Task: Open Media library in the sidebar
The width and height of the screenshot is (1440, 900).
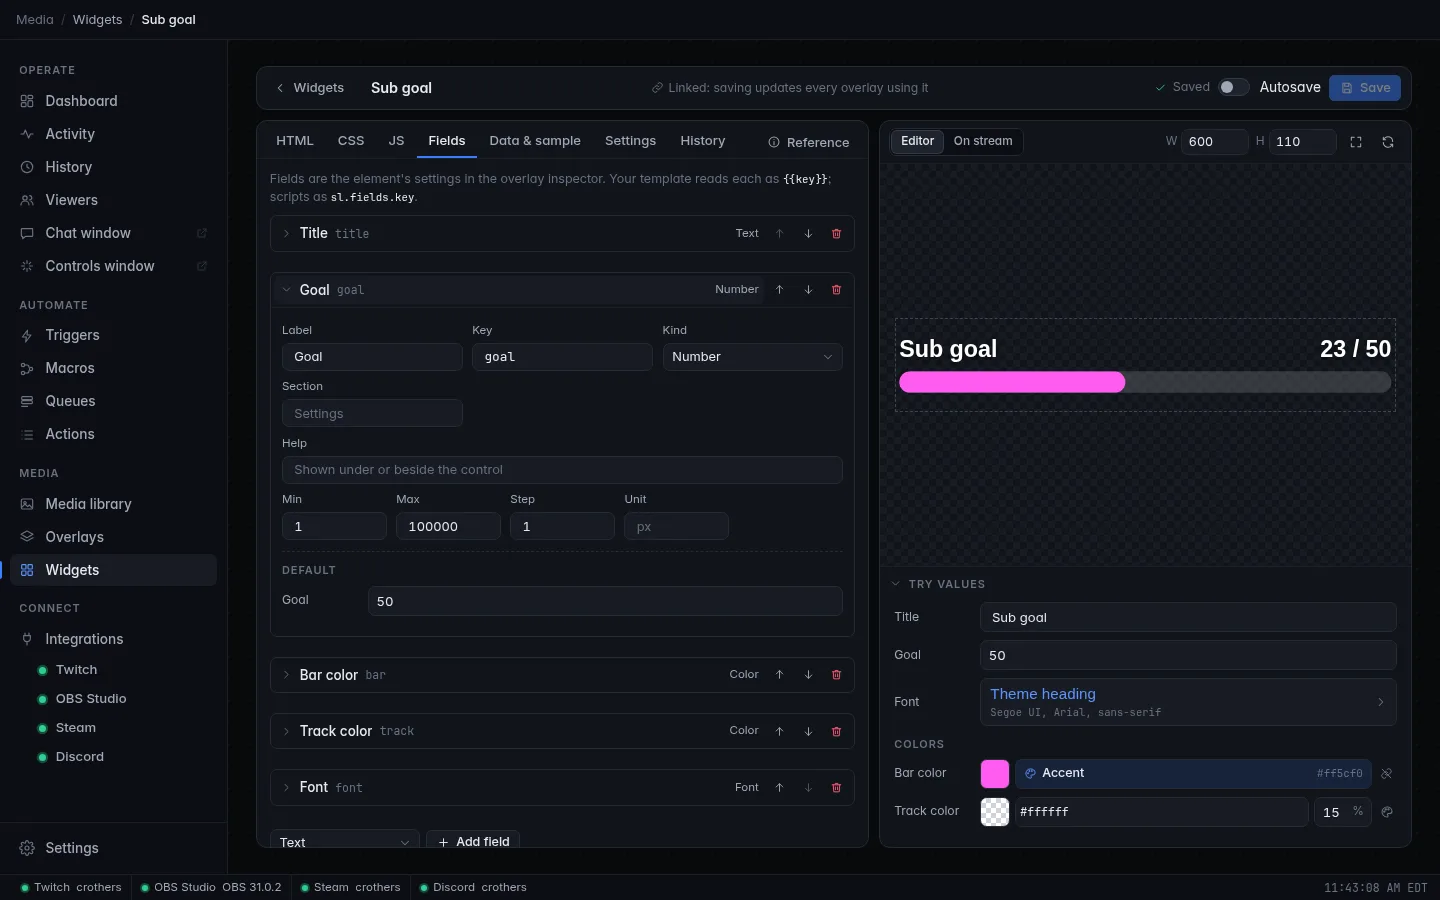Action: pyautogui.click(x=113, y=504)
